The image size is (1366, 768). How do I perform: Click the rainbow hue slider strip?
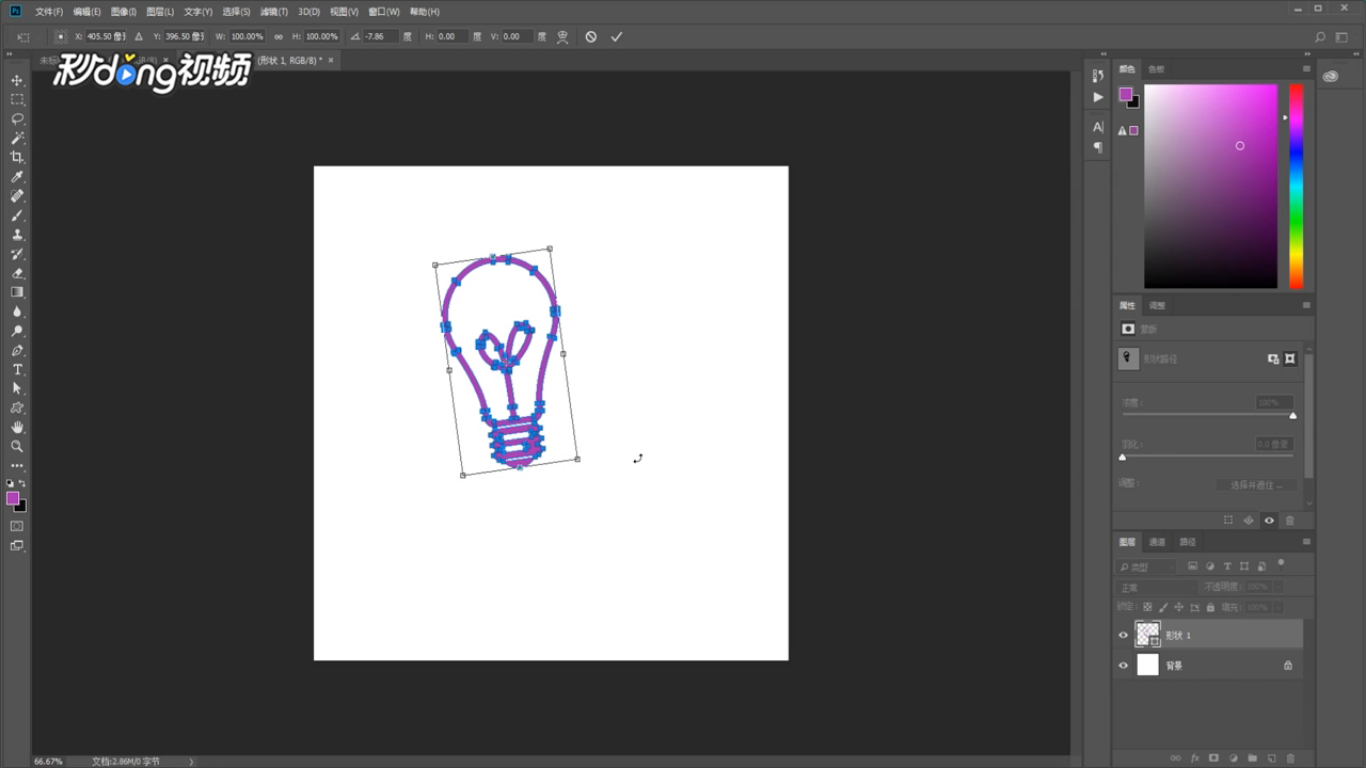(1296, 186)
